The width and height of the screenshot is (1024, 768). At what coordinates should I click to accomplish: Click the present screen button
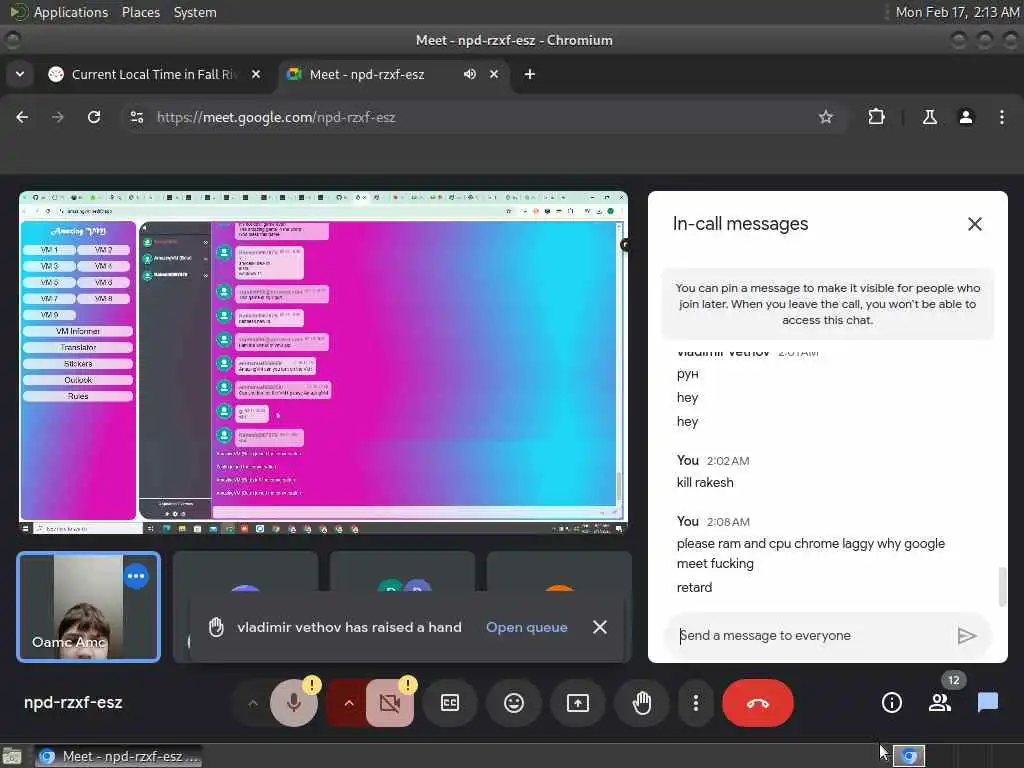click(x=578, y=703)
